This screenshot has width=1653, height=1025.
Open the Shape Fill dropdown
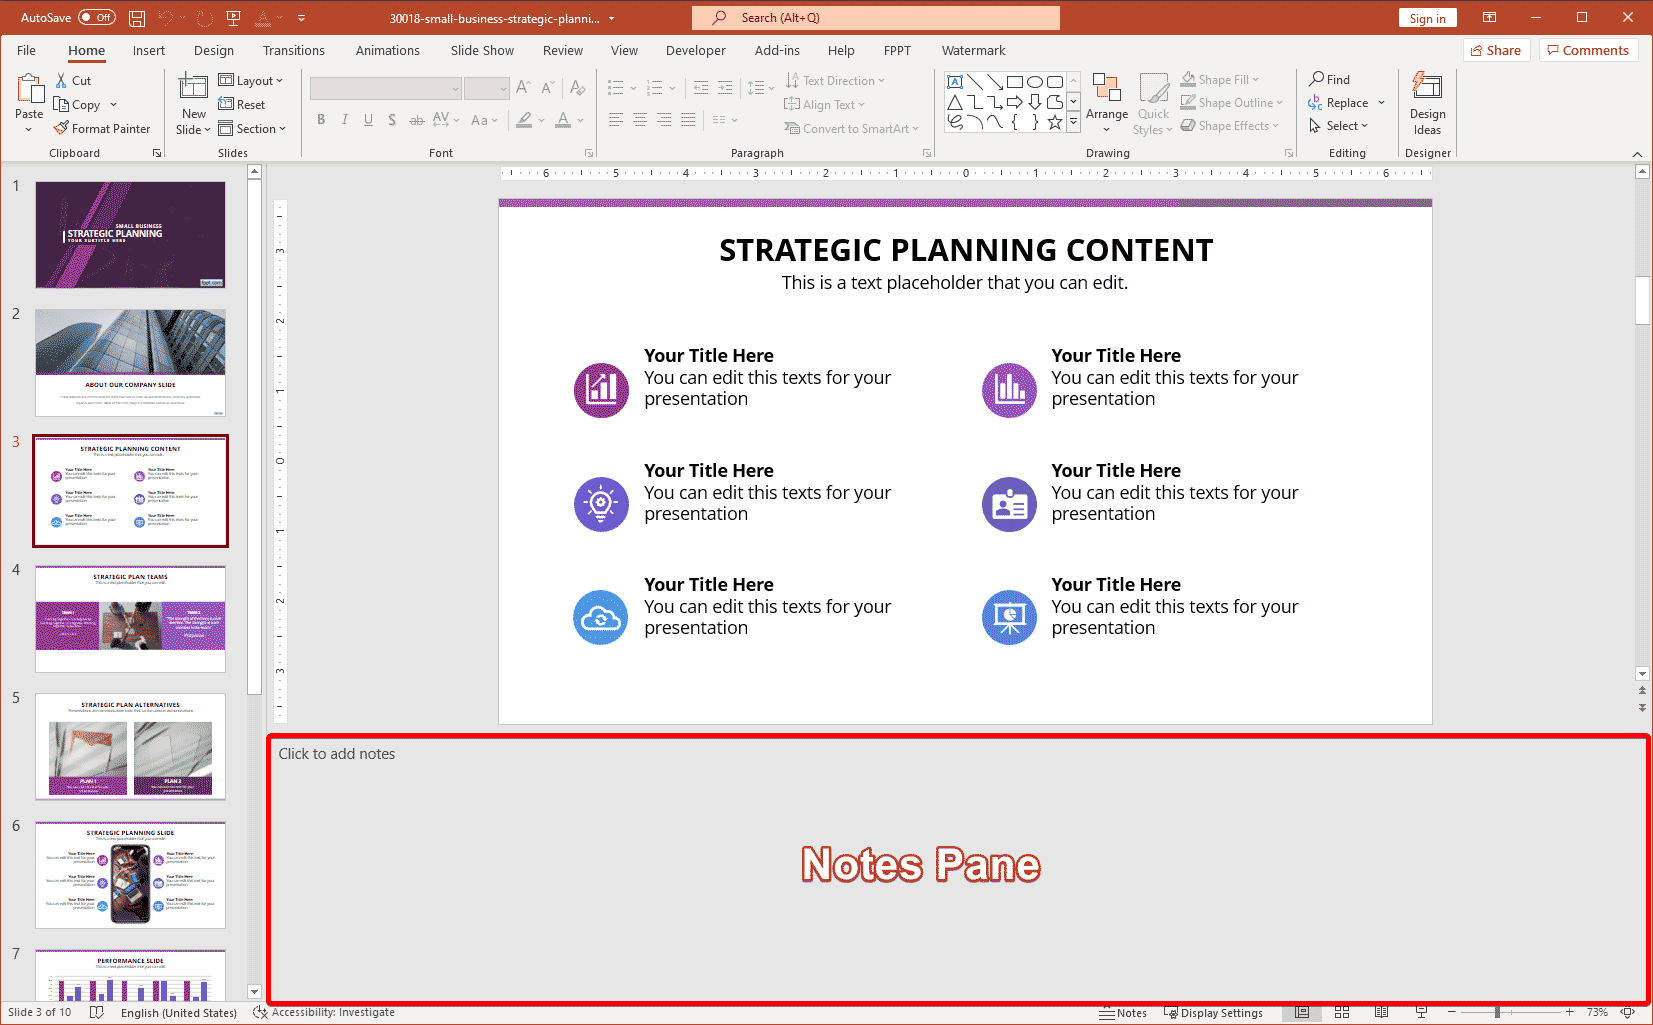tap(1222, 79)
